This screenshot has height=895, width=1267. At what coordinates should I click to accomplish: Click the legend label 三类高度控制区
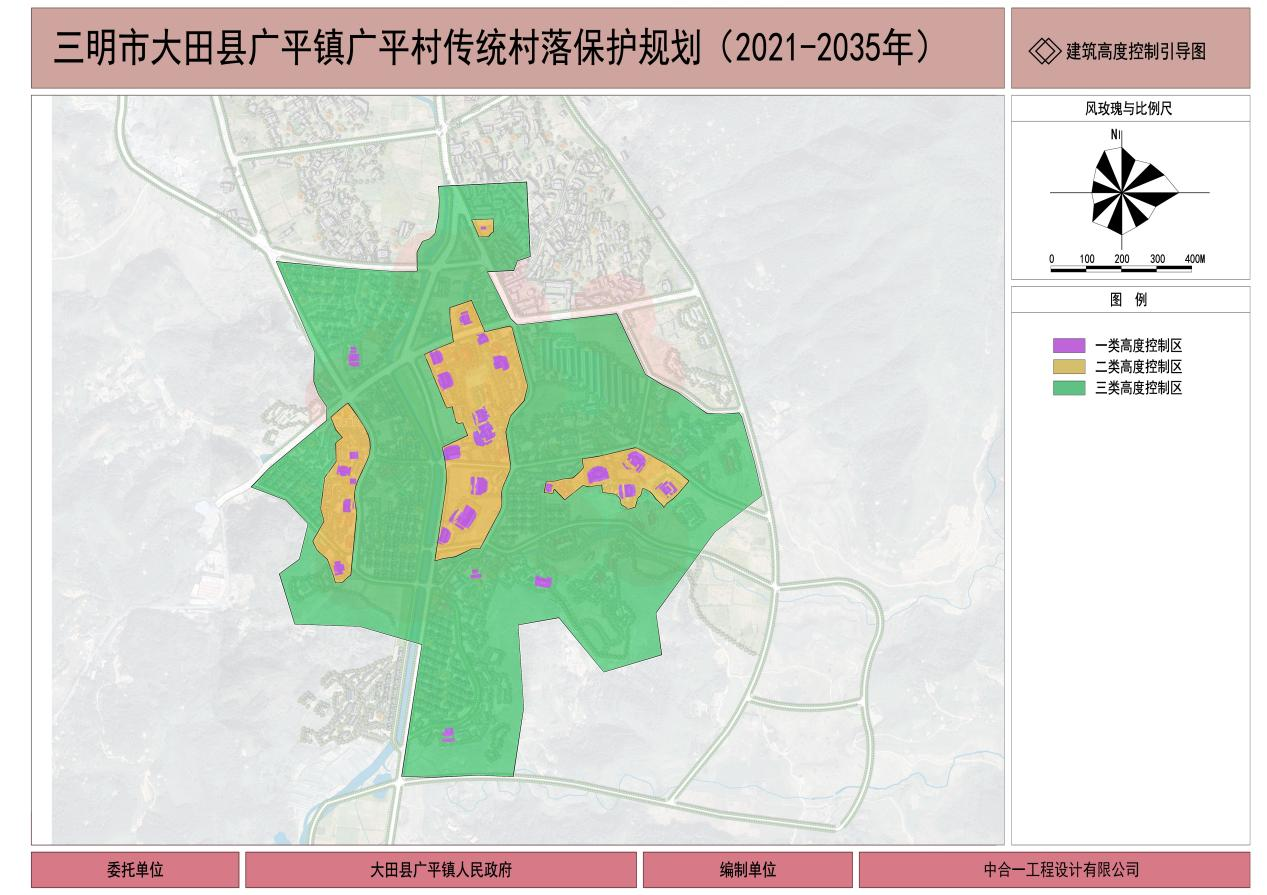click(x=1139, y=388)
